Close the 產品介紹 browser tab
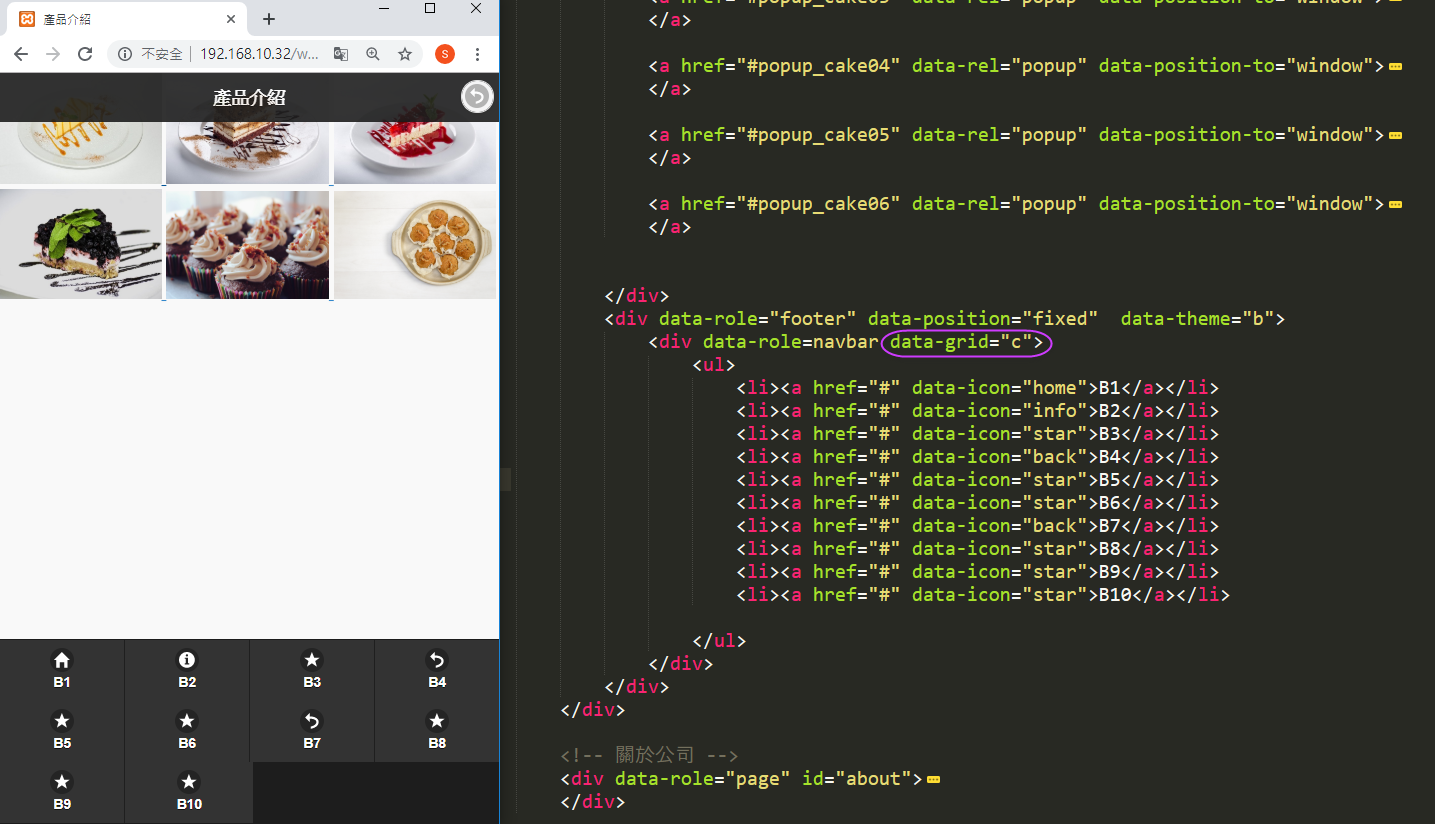Screen dimensions: 1435x824 tap(231, 19)
